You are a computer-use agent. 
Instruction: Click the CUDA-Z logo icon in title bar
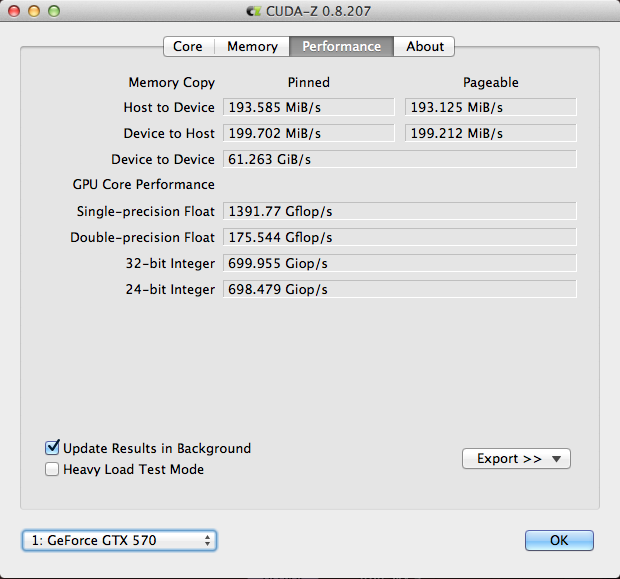tap(253, 11)
